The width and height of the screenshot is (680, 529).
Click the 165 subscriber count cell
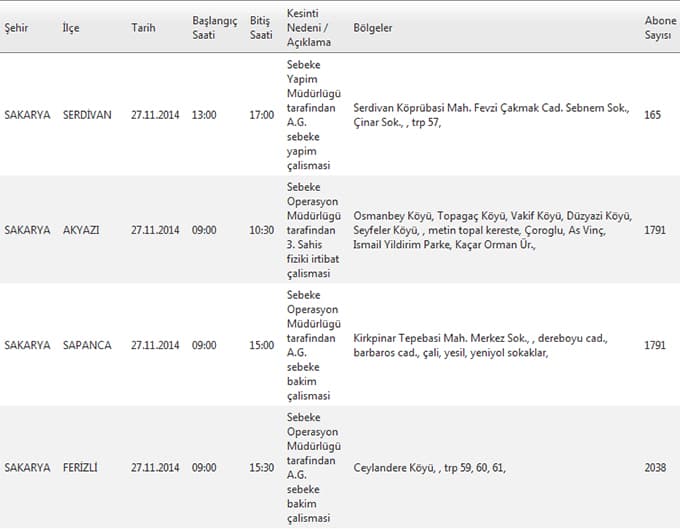652,115
